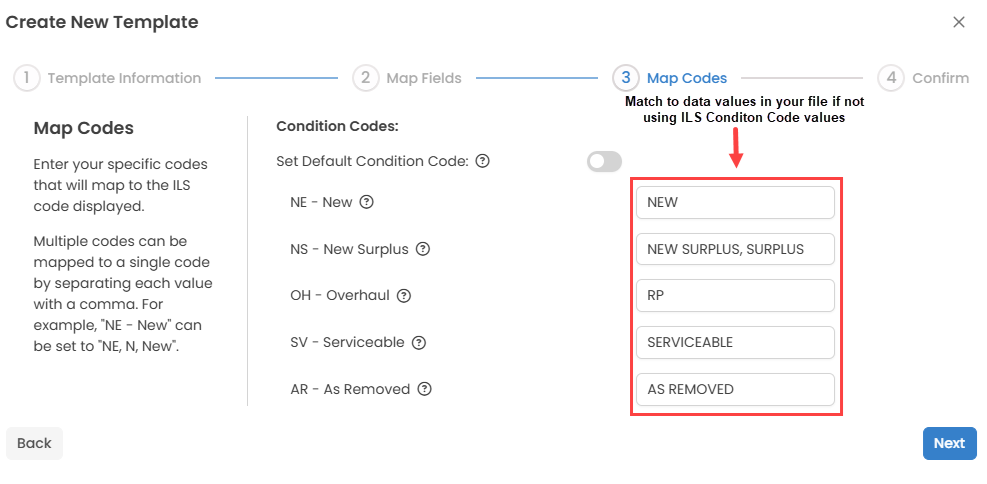Close the Create New Template dialog
987x484 pixels.
[959, 22]
